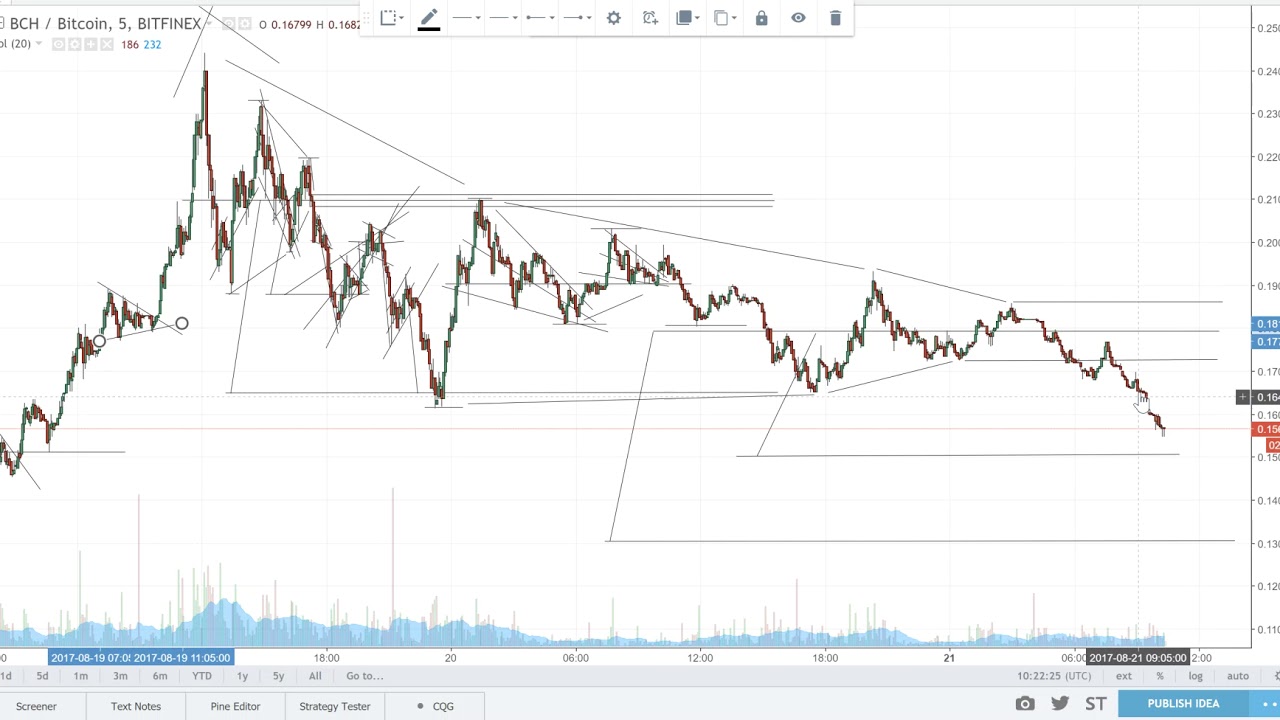This screenshot has height=720, width=1280.
Task: Open the right line-end arrow dropdown
Action: [x=577, y=18]
